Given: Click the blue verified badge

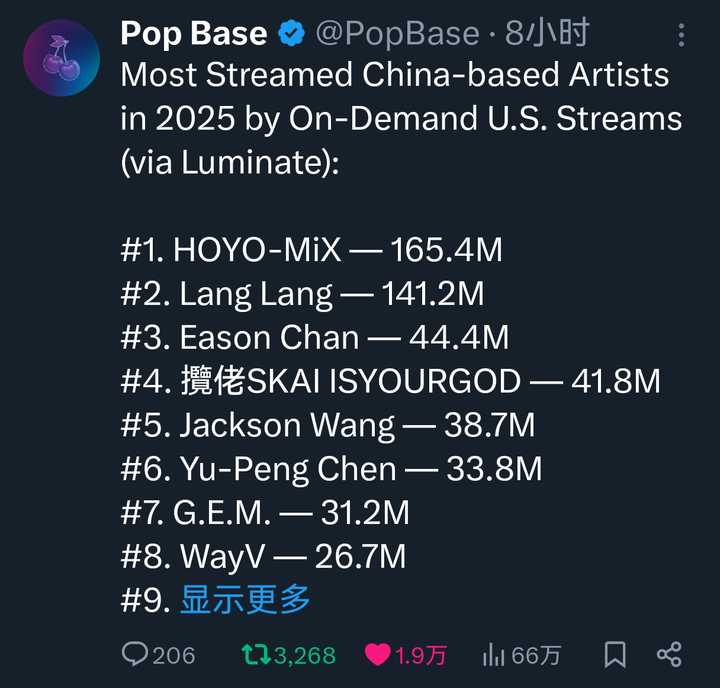Looking at the screenshot, I should coord(292,34).
